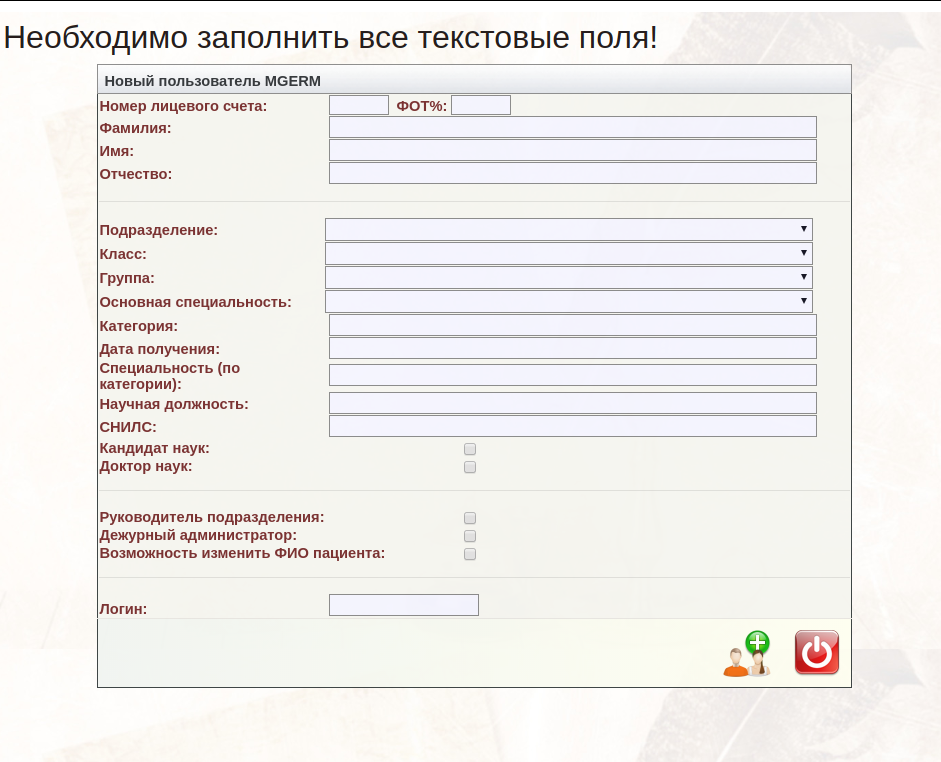Click into the Отчество field

pyautogui.click(x=572, y=173)
